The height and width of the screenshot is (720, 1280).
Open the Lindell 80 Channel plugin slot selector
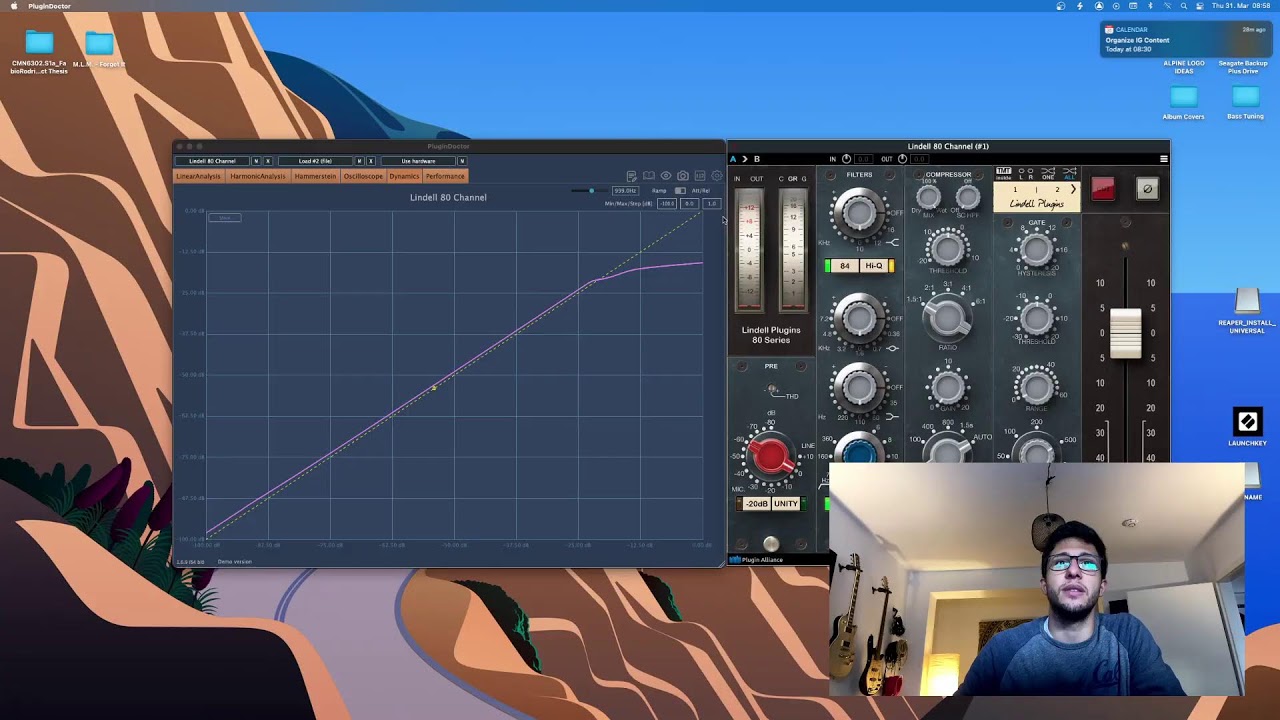[x=212, y=161]
